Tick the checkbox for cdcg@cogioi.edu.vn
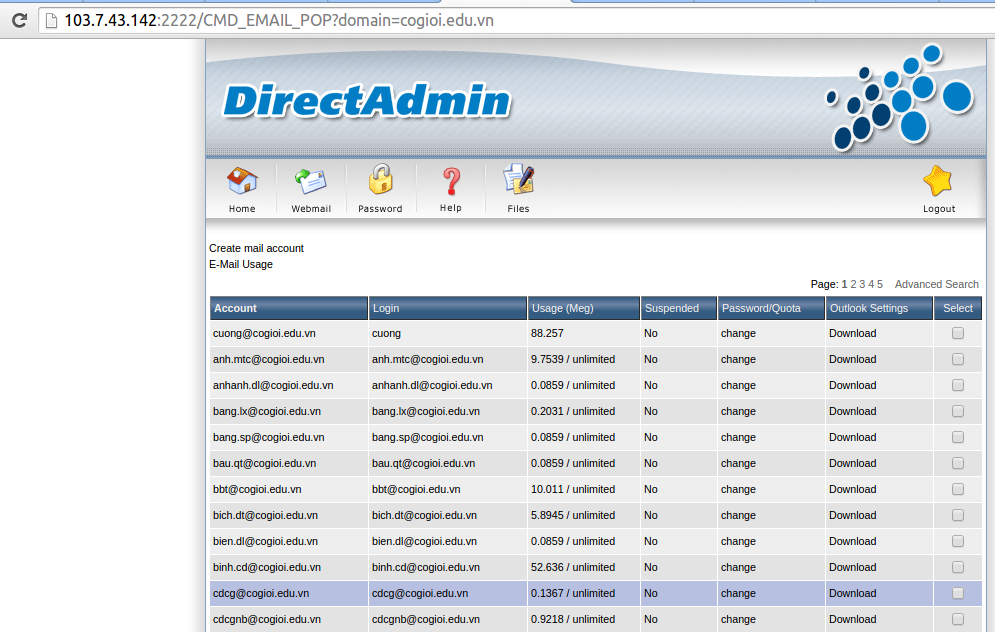 (958, 593)
